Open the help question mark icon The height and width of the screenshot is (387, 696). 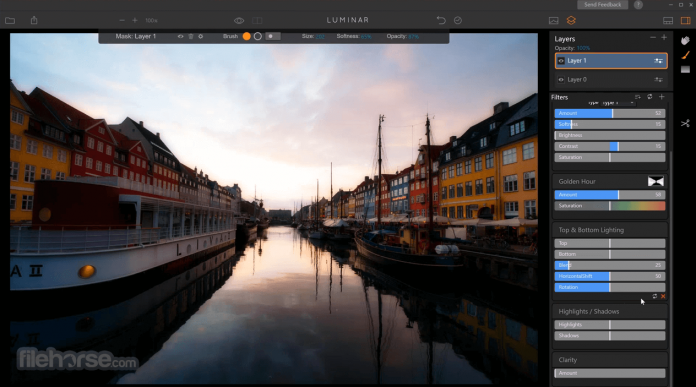point(638,4)
